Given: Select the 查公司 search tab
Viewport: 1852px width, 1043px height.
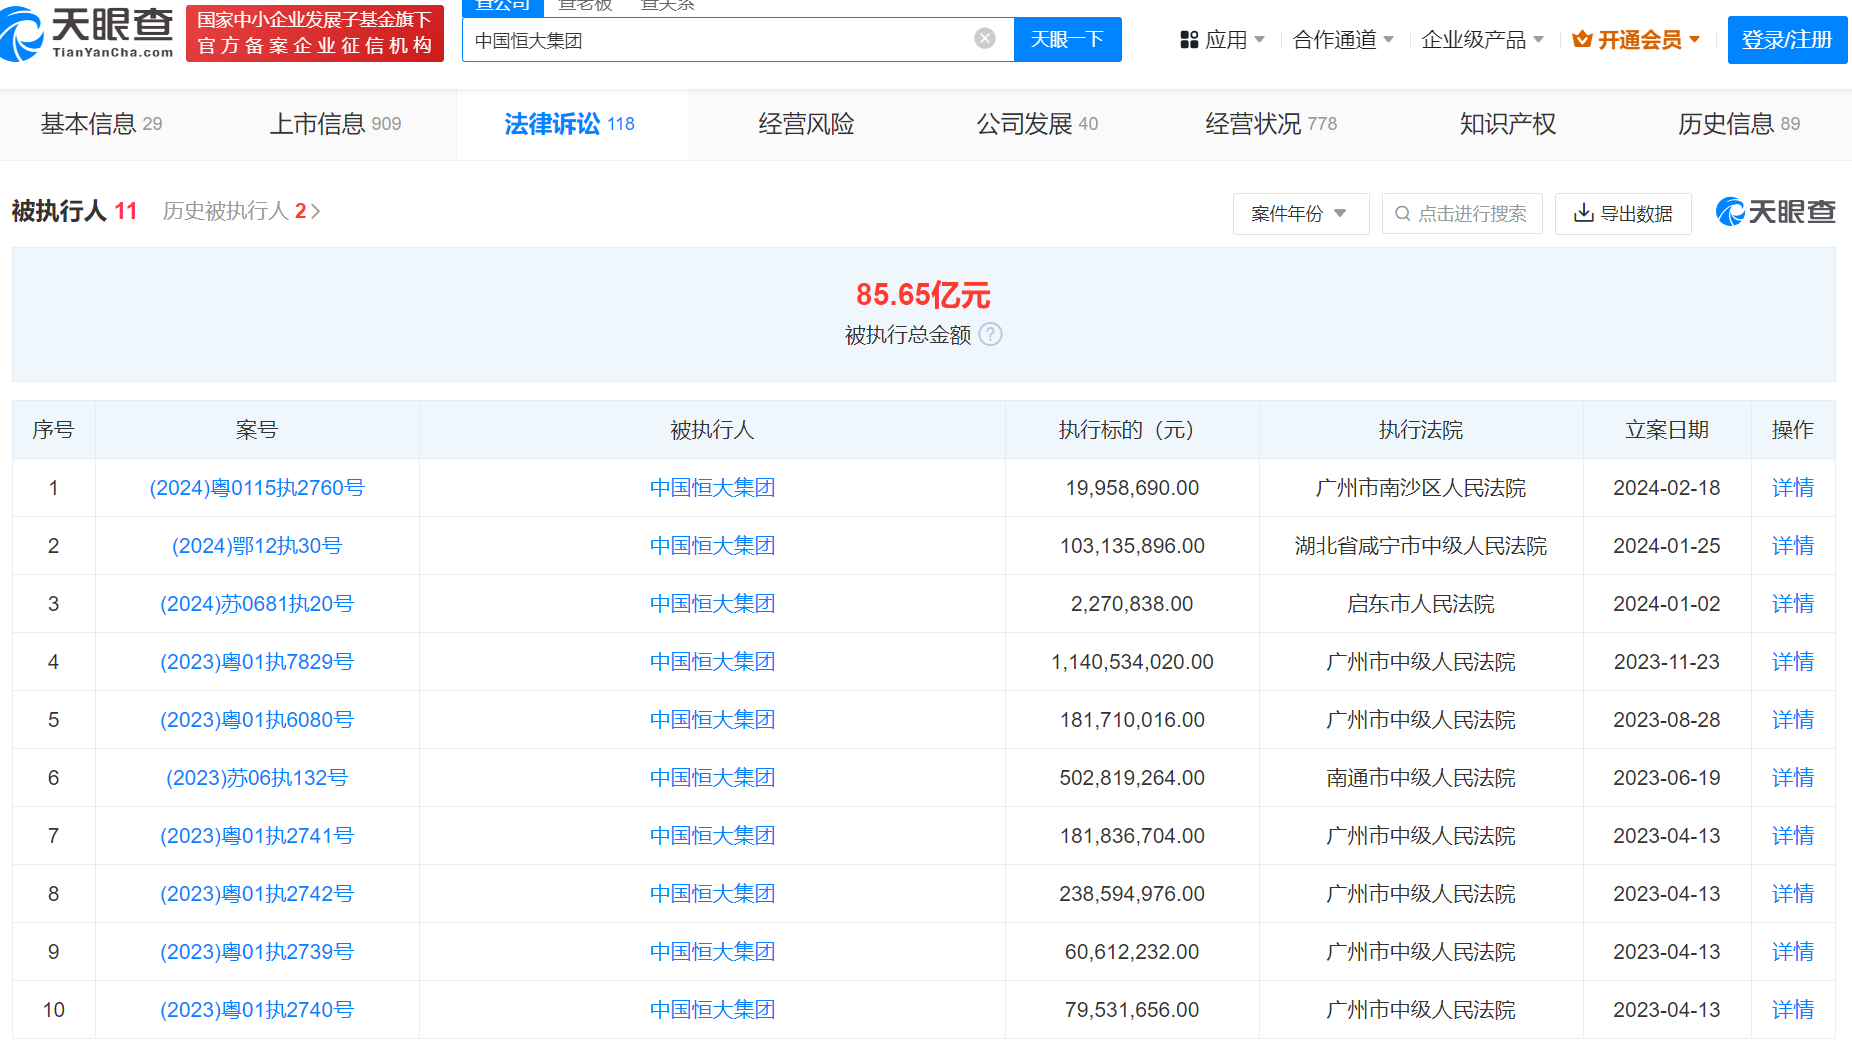Looking at the screenshot, I should click(x=503, y=6).
